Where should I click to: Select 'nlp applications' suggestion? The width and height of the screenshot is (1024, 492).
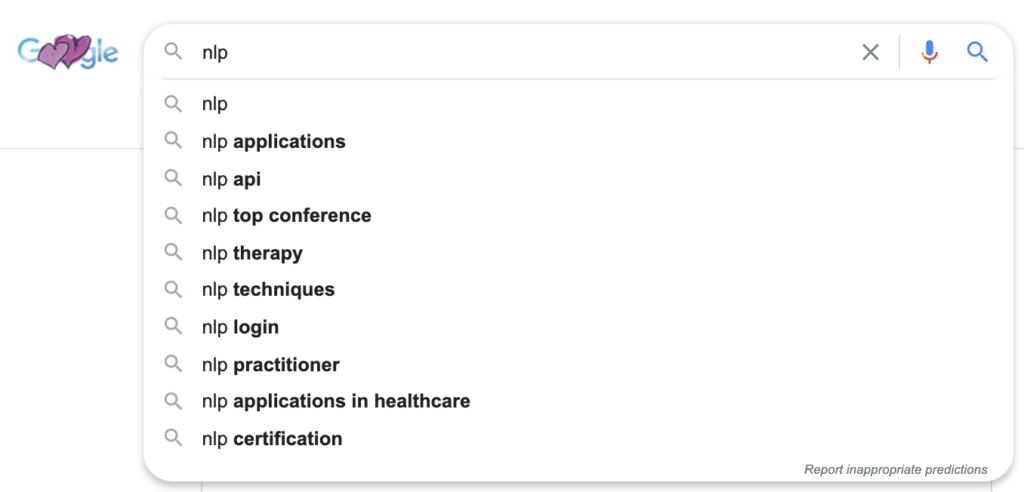point(273,142)
